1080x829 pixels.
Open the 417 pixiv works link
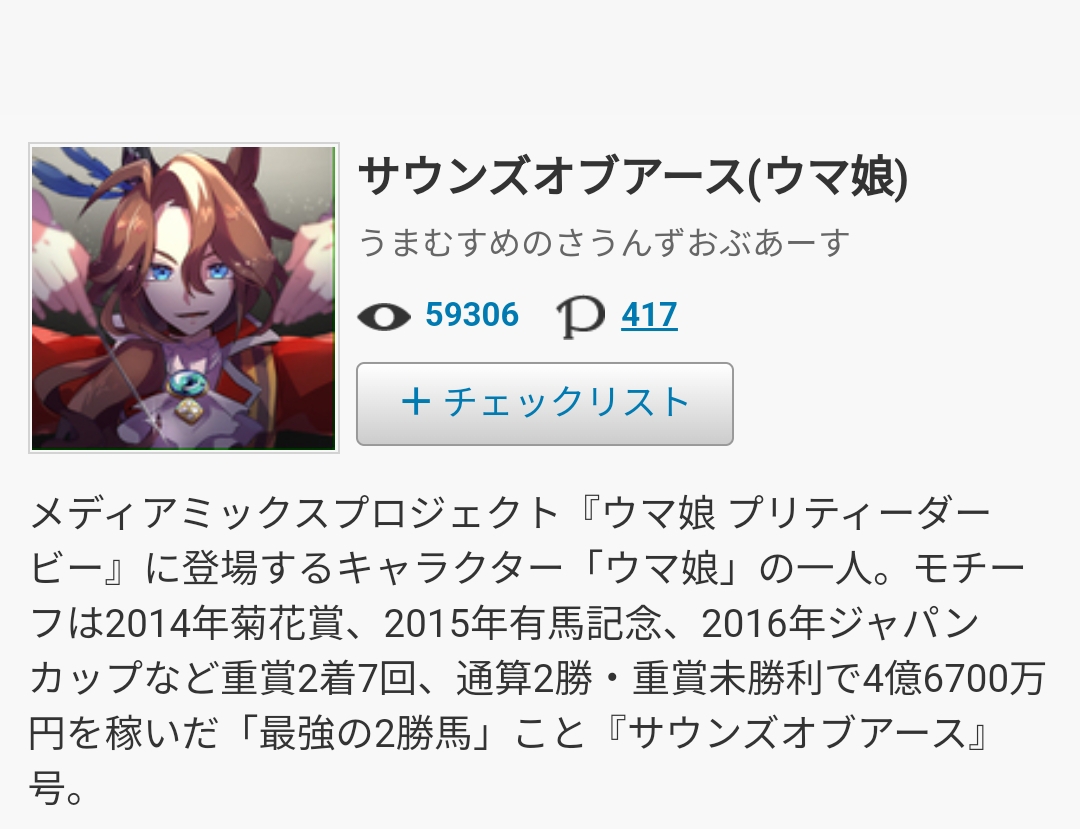coord(649,315)
